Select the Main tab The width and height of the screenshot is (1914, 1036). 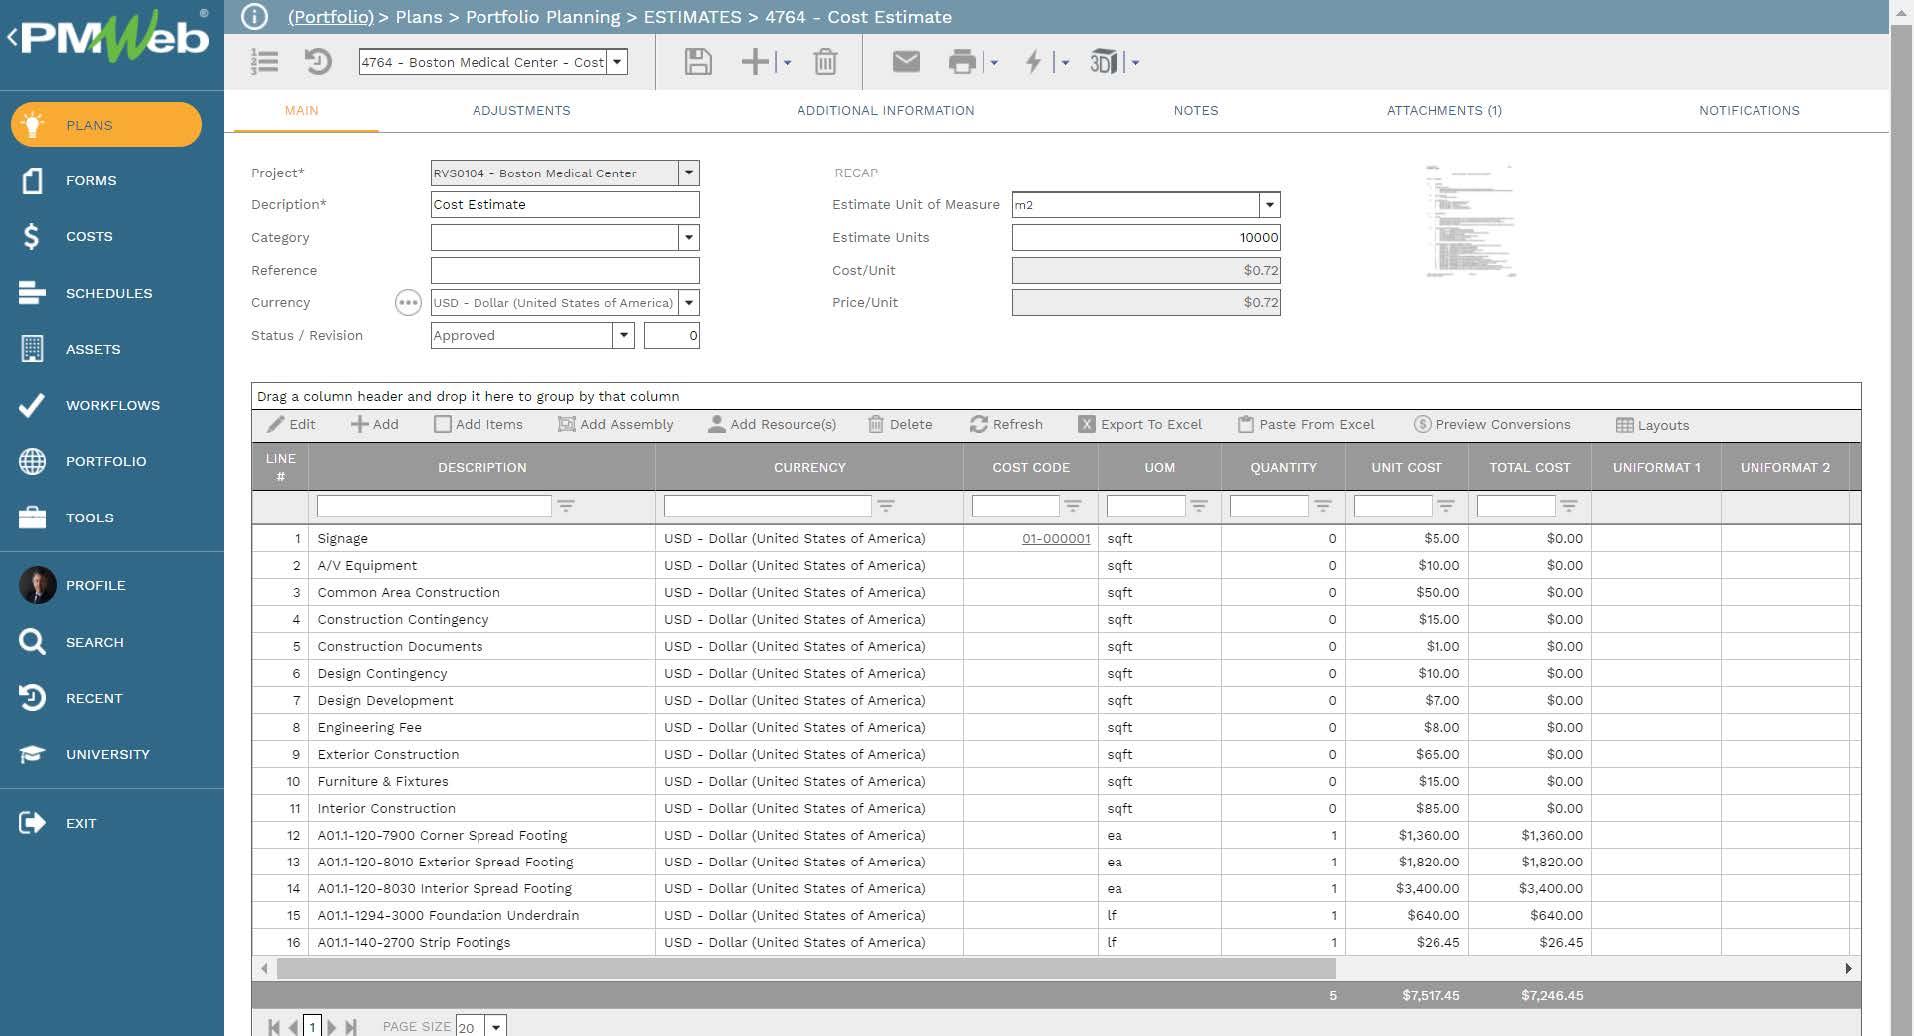pos(302,111)
